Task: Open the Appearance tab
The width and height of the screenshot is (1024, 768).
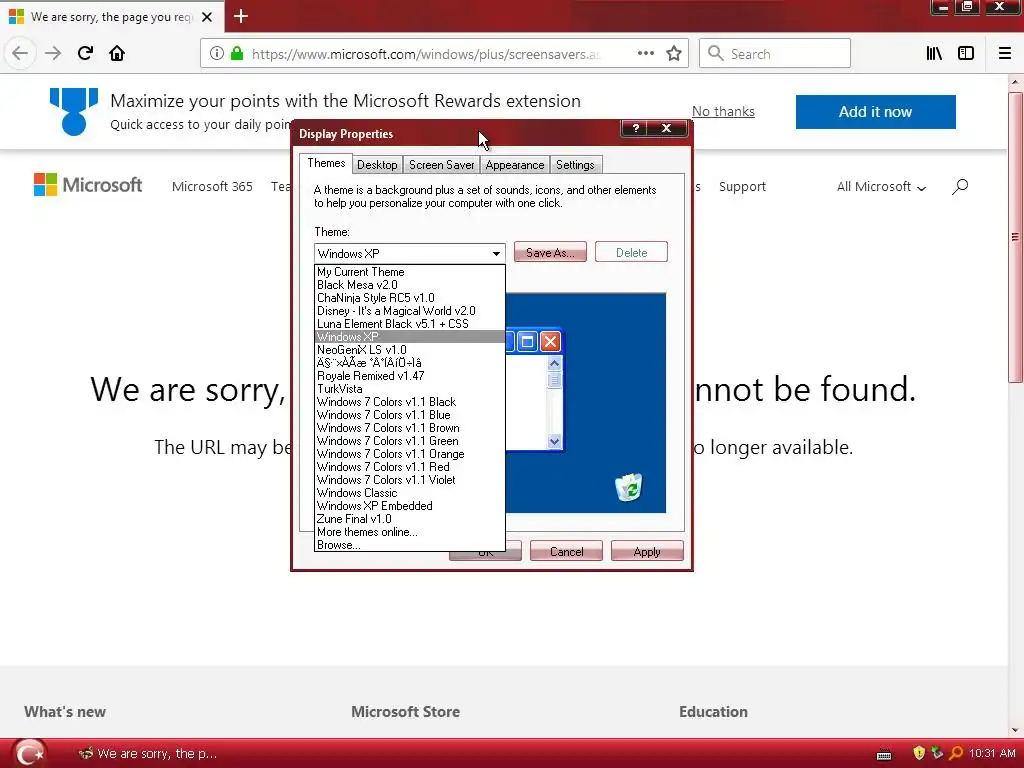Action: tap(515, 165)
